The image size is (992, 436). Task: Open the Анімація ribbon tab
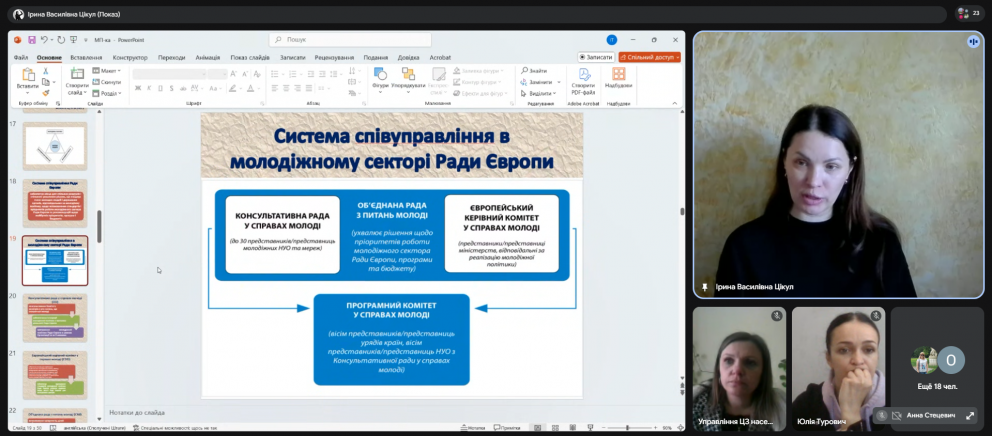tap(208, 57)
